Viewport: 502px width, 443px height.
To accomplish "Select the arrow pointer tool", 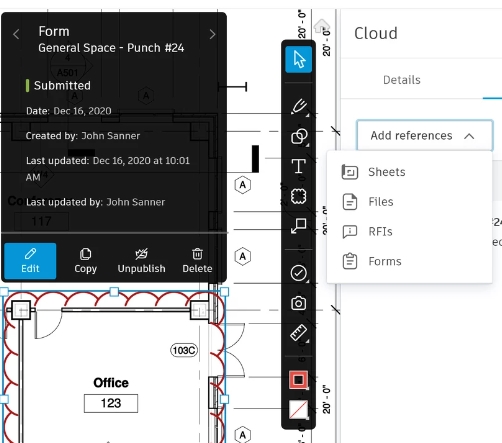I will [299, 60].
